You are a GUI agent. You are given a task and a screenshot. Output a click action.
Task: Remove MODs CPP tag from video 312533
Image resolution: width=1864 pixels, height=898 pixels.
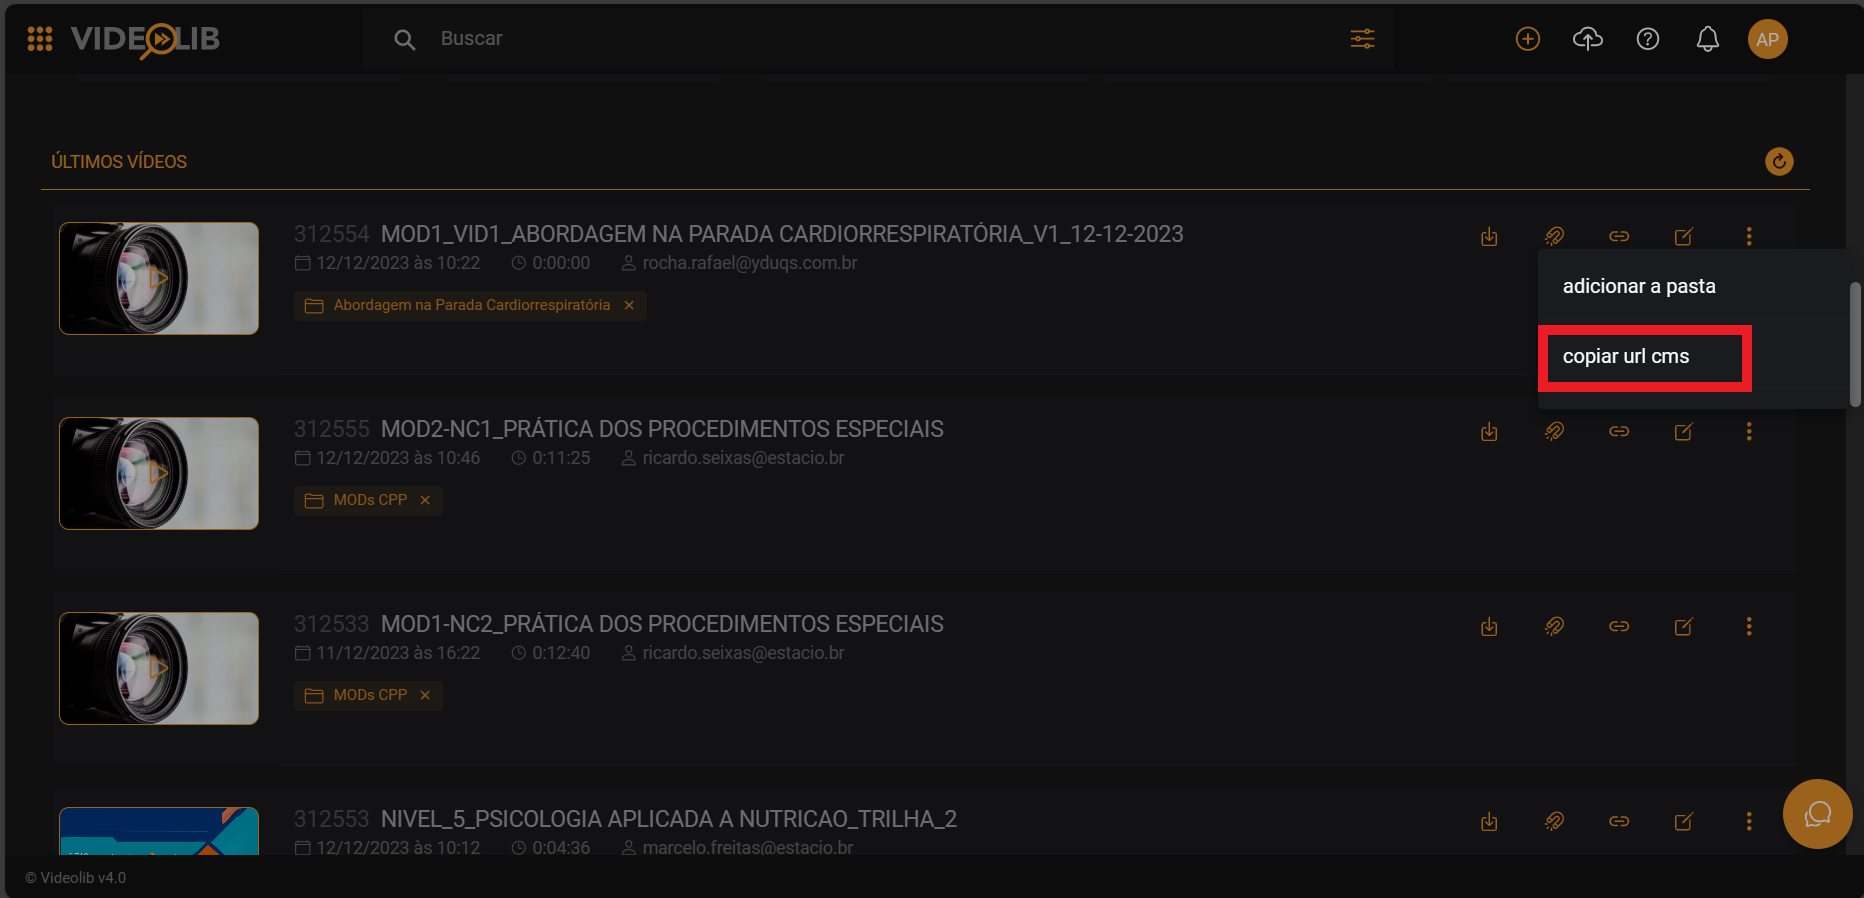click(x=425, y=695)
